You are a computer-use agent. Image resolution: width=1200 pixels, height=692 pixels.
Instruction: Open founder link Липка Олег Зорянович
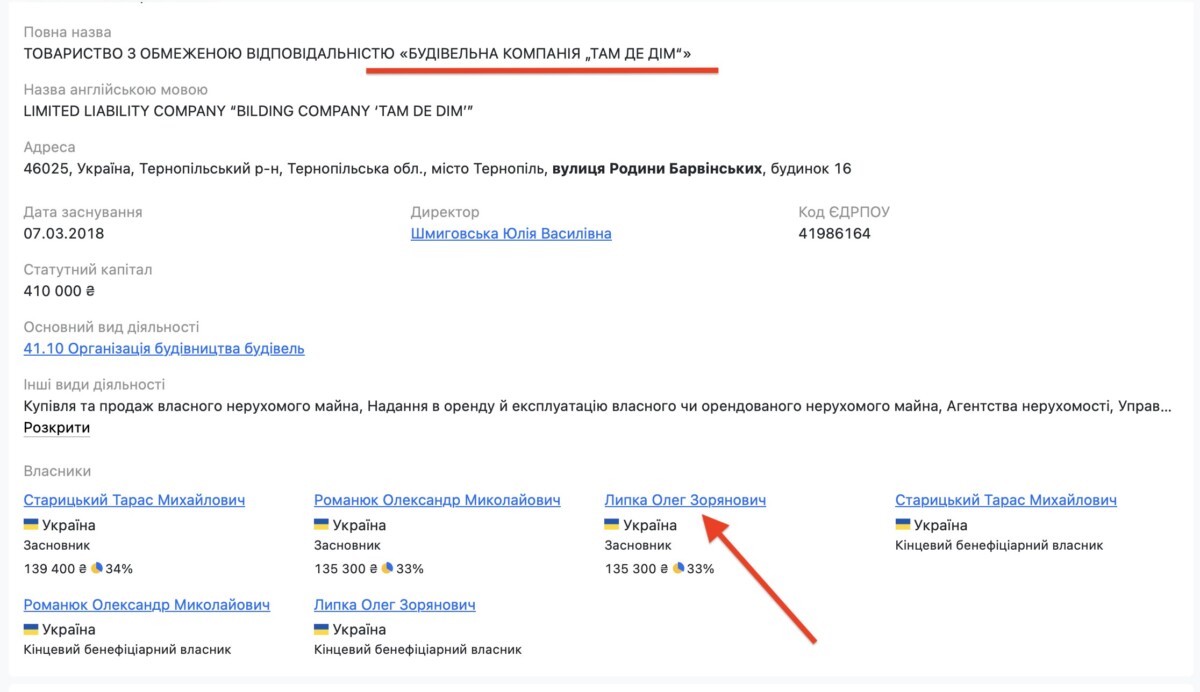(685, 500)
